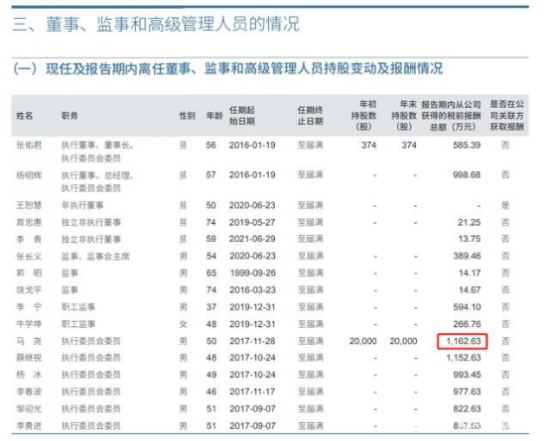Select the name 杨明辉

pyautogui.click(x=29, y=175)
